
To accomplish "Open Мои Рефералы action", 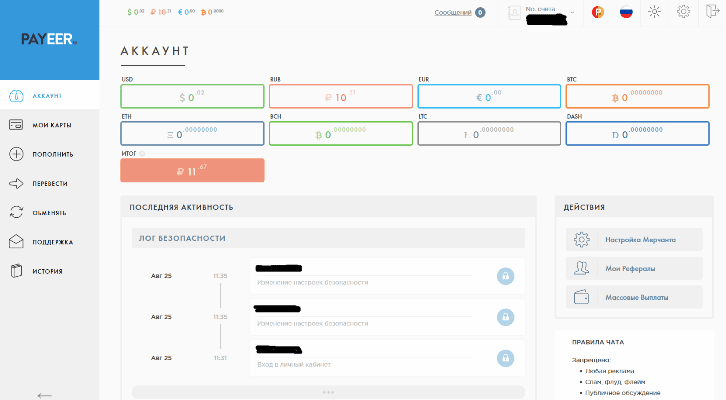I will click(x=634, y=268).
